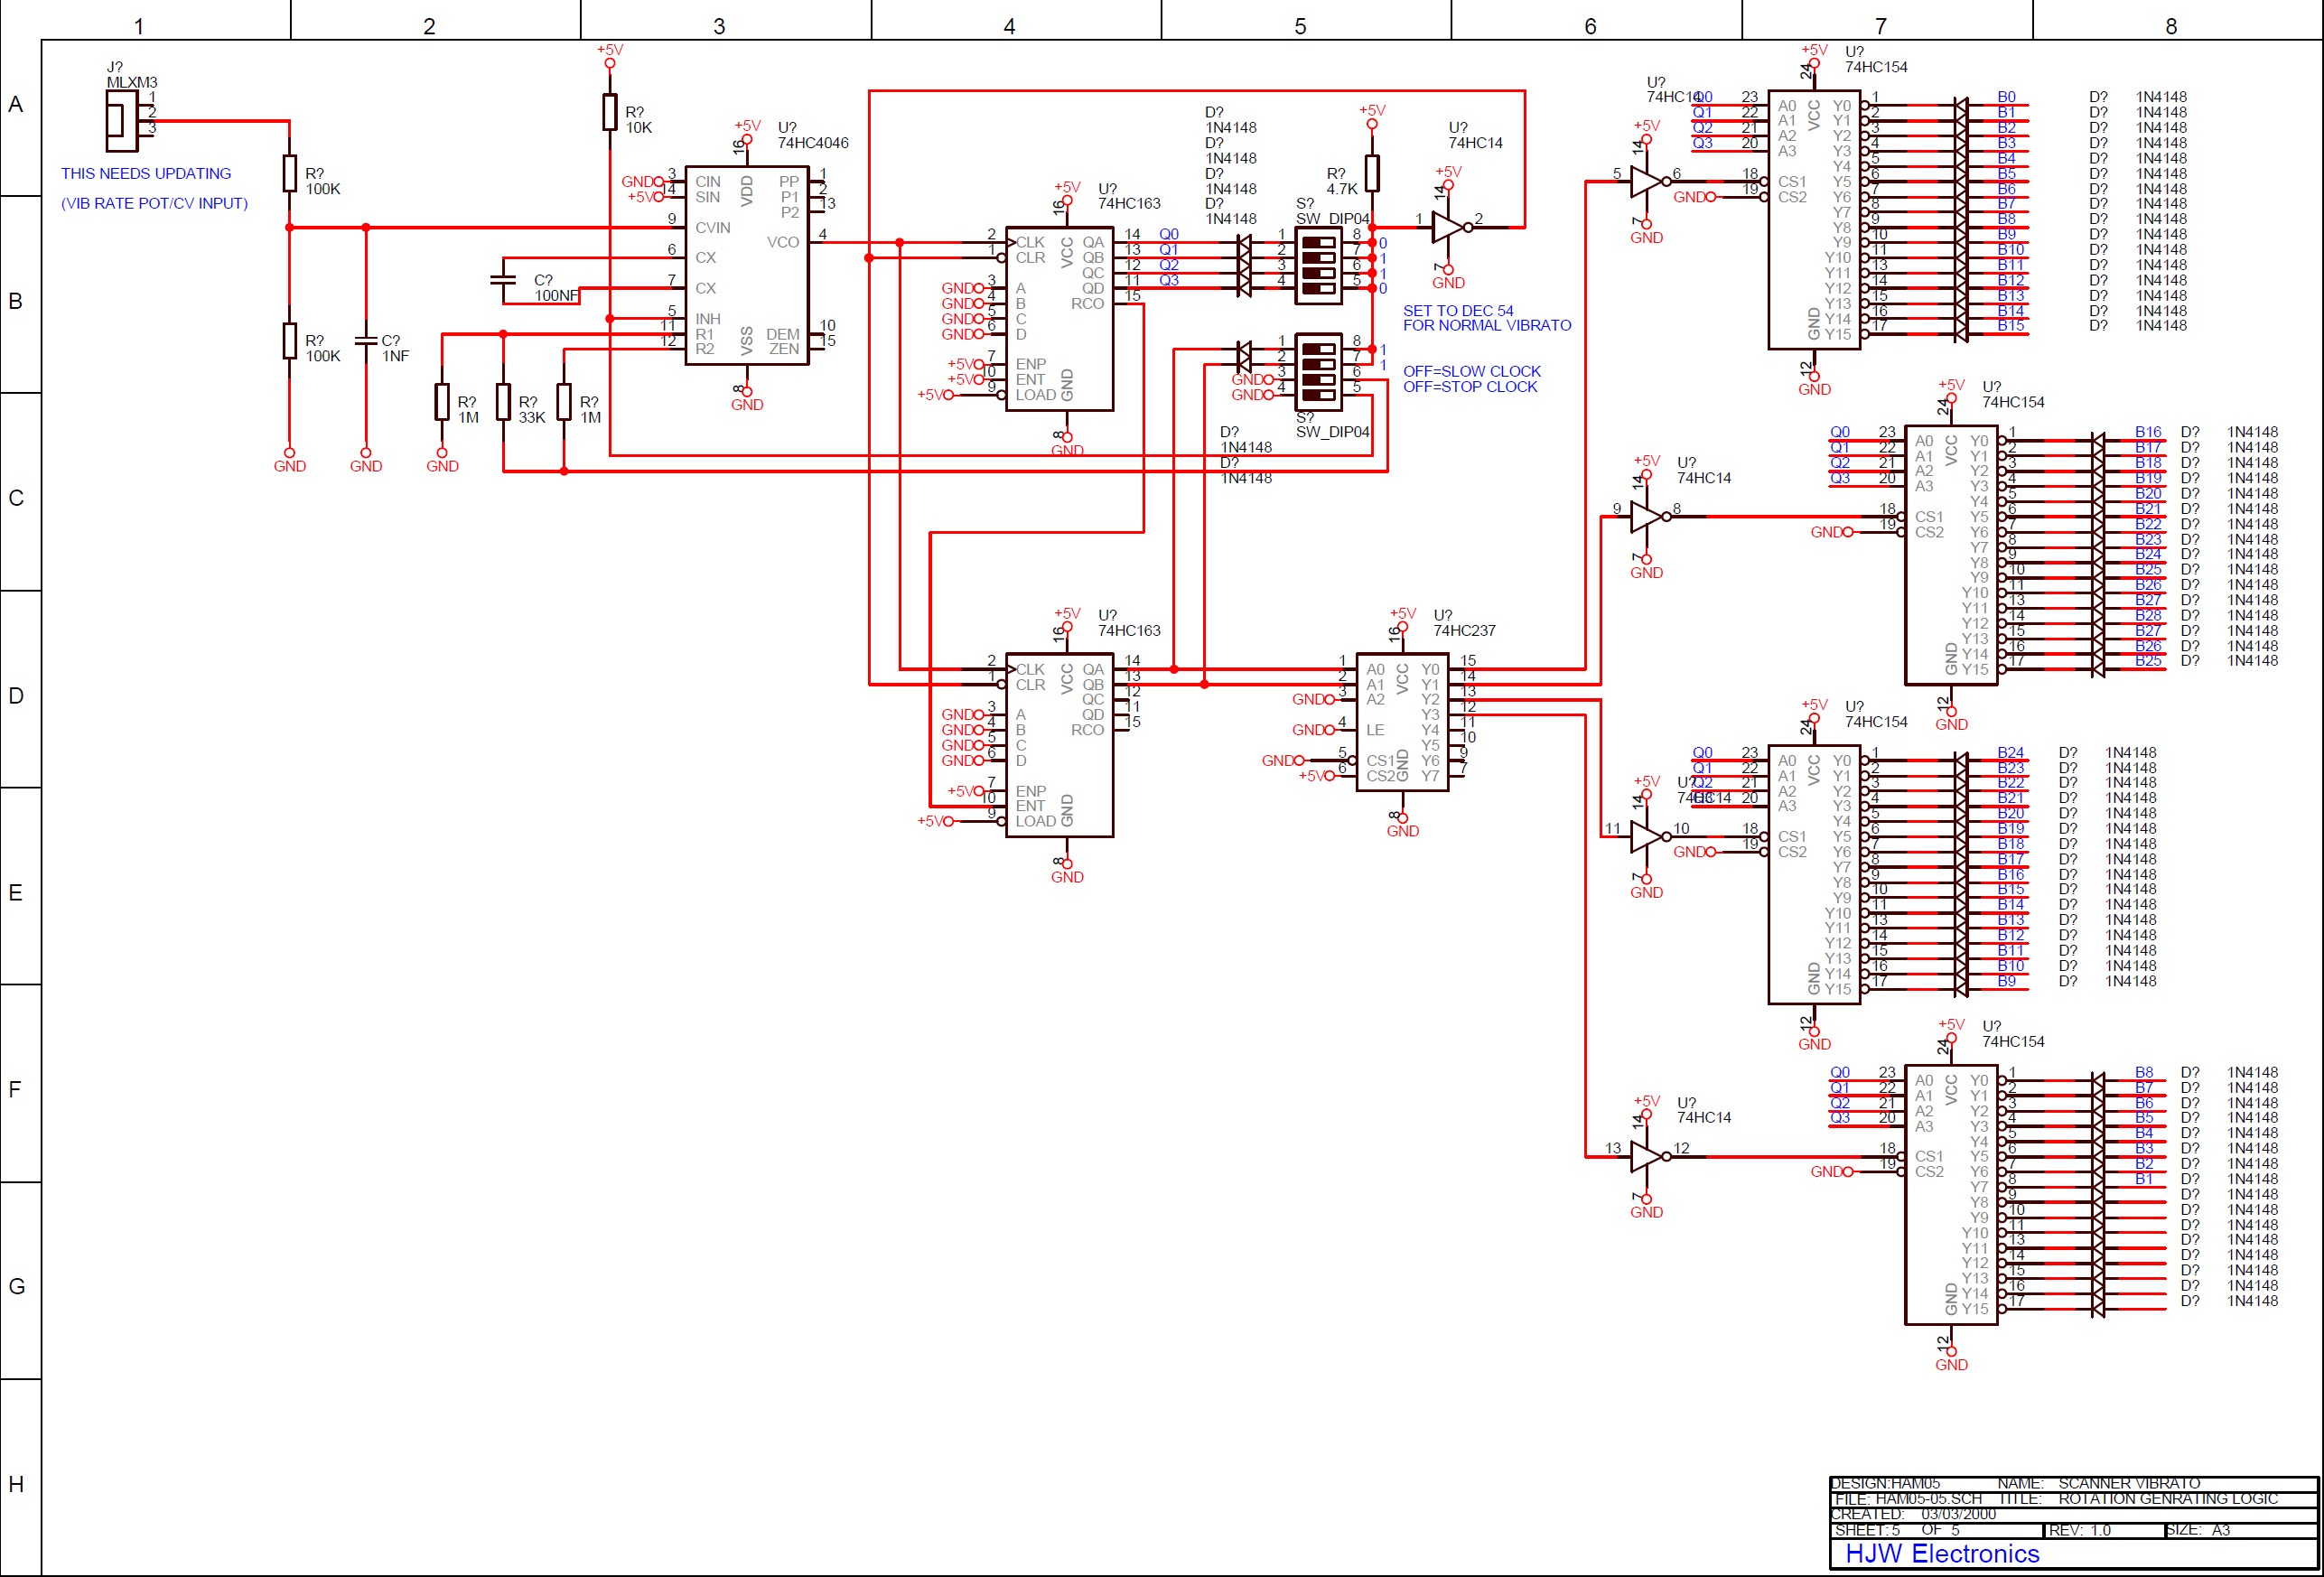The image size is (2324, 1577).
Task: Toggle first switch of upper SW_DIP04
Action: [x=1318, y=242]
